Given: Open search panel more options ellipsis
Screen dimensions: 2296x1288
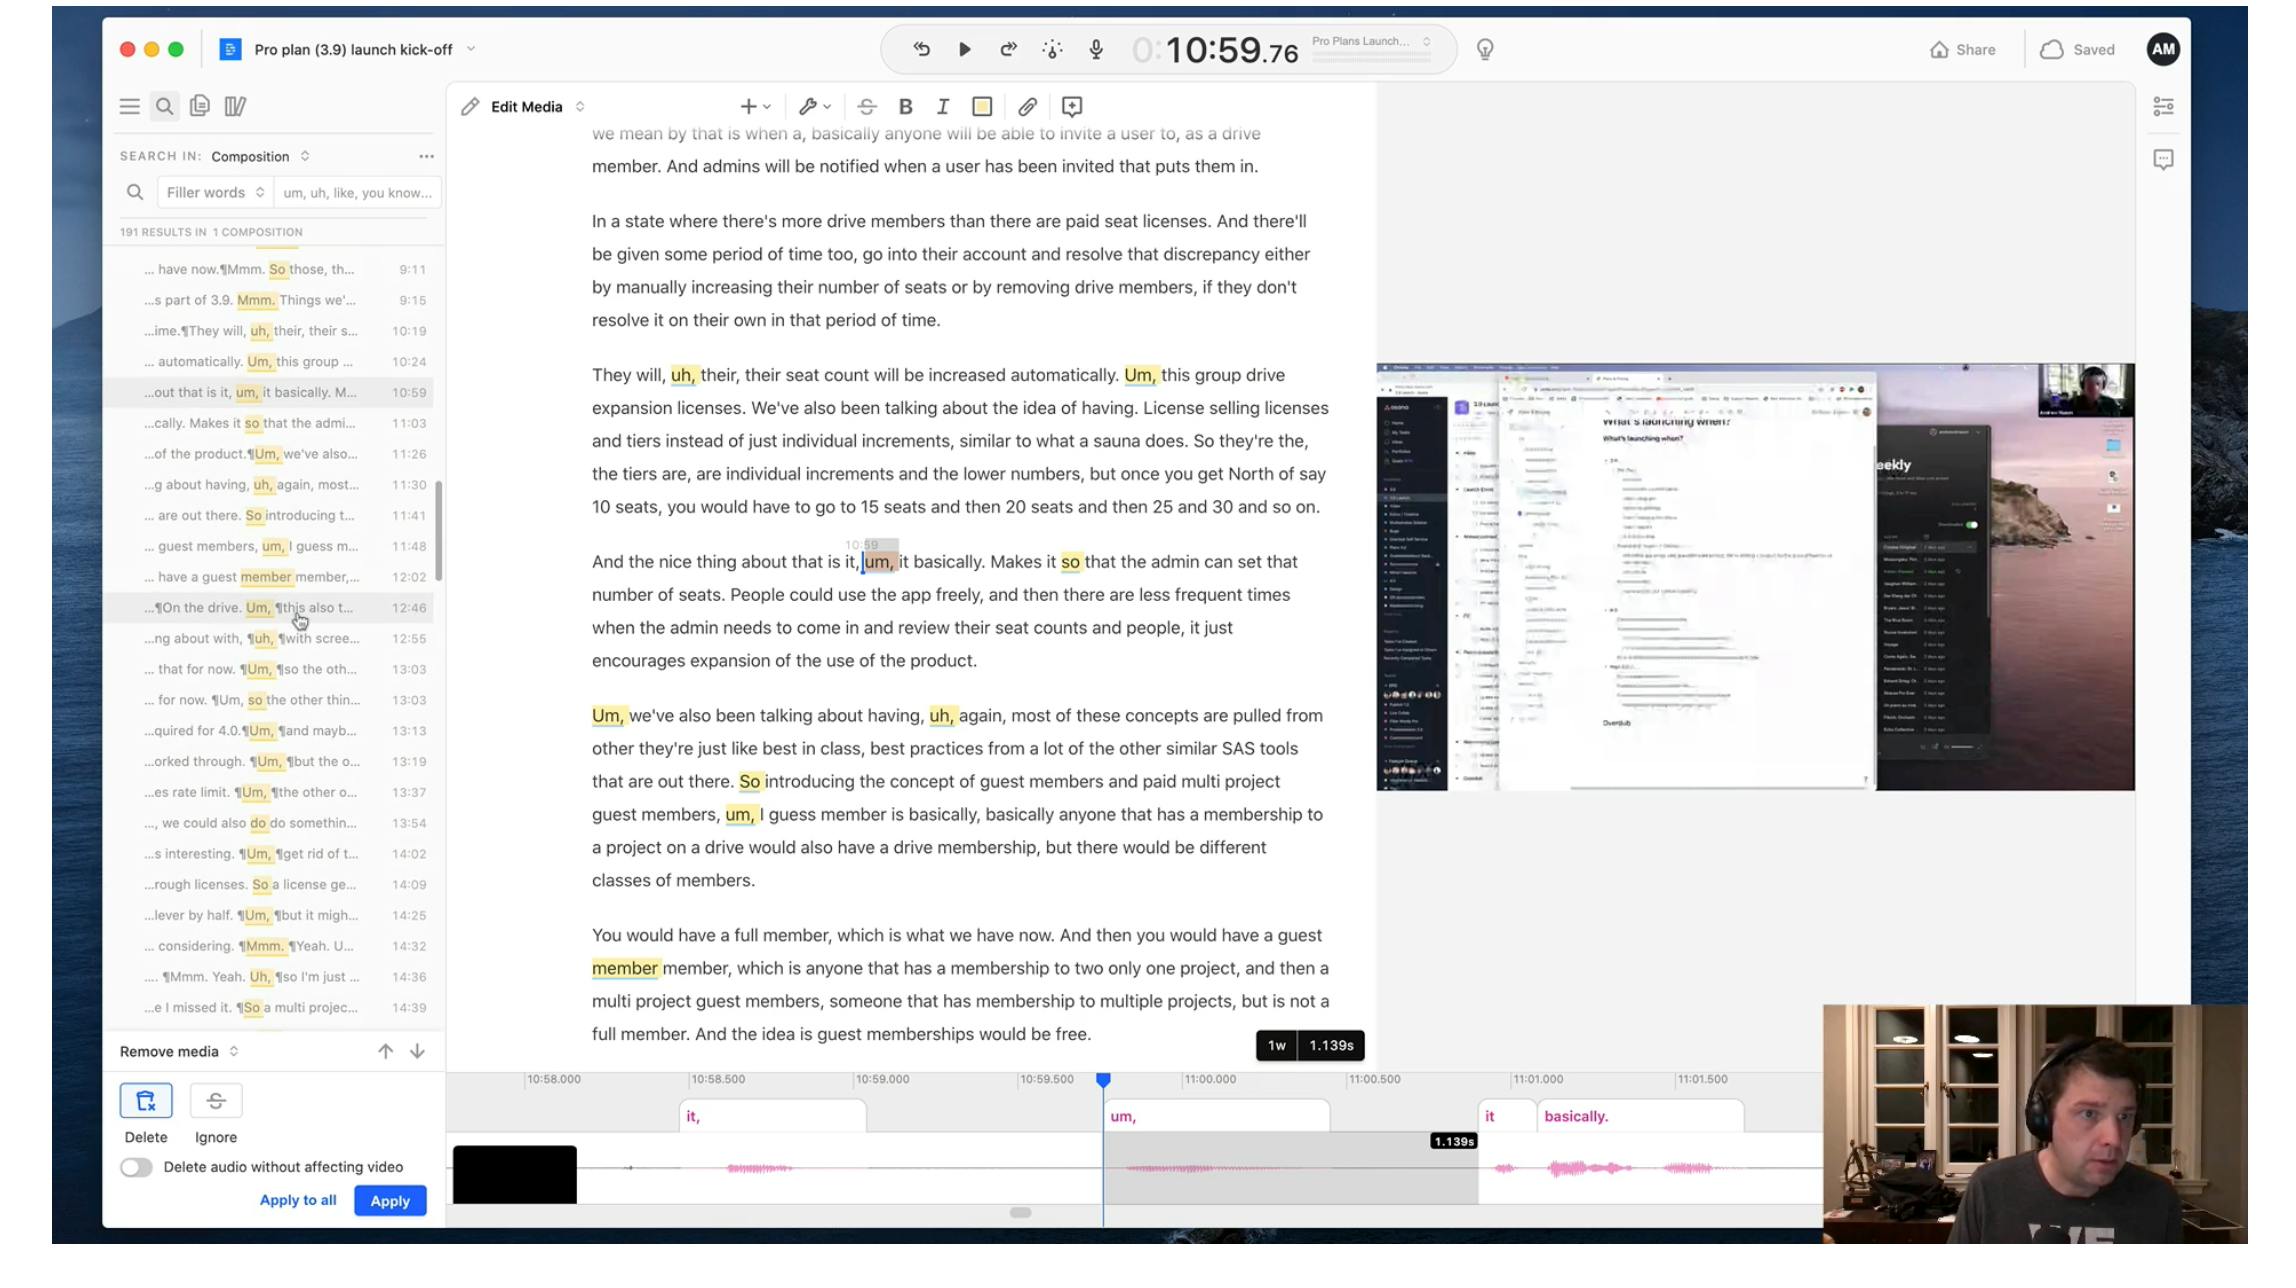Looking at the screenshot, I should tap(427, 156).
